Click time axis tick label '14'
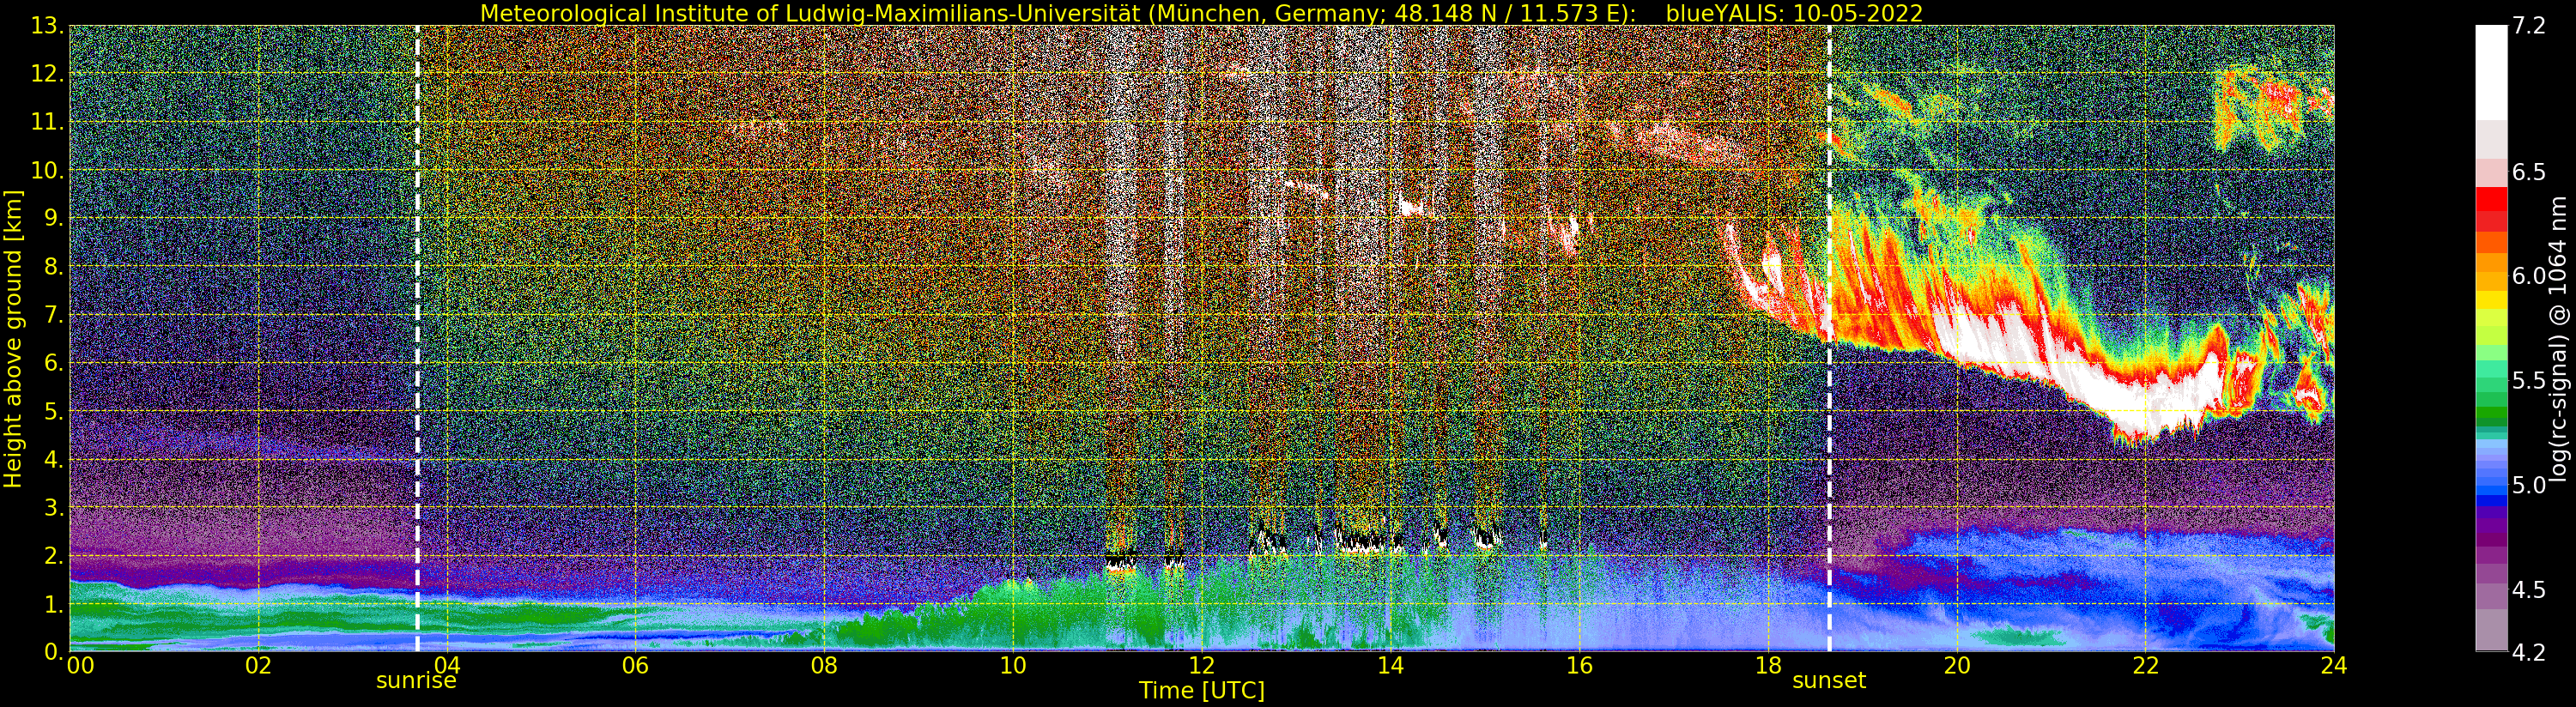 (x=1390, y=665)
